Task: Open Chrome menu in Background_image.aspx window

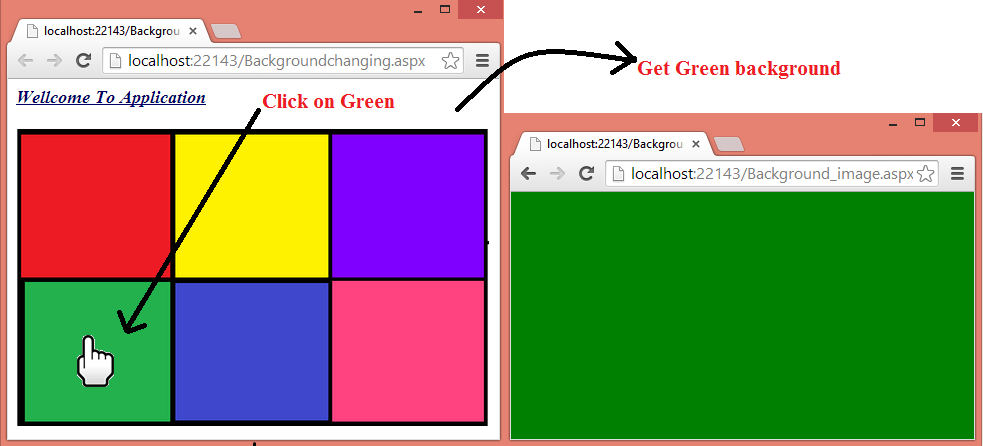Action: click(x=957, y=174)
